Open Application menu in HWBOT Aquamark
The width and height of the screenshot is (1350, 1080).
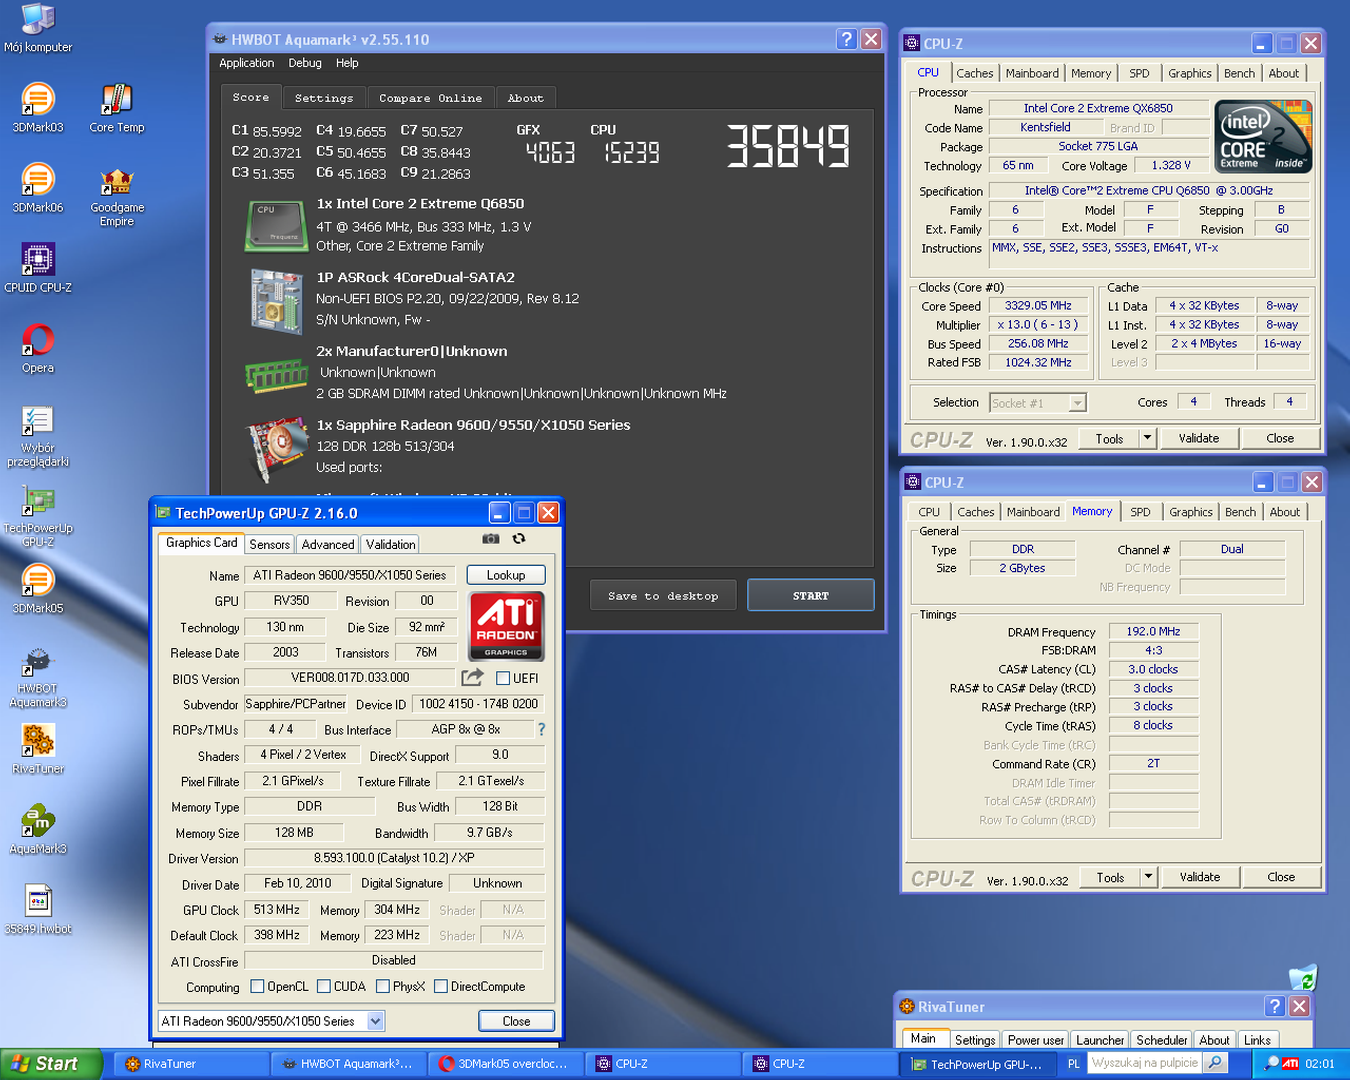click(x=246, y=63)
